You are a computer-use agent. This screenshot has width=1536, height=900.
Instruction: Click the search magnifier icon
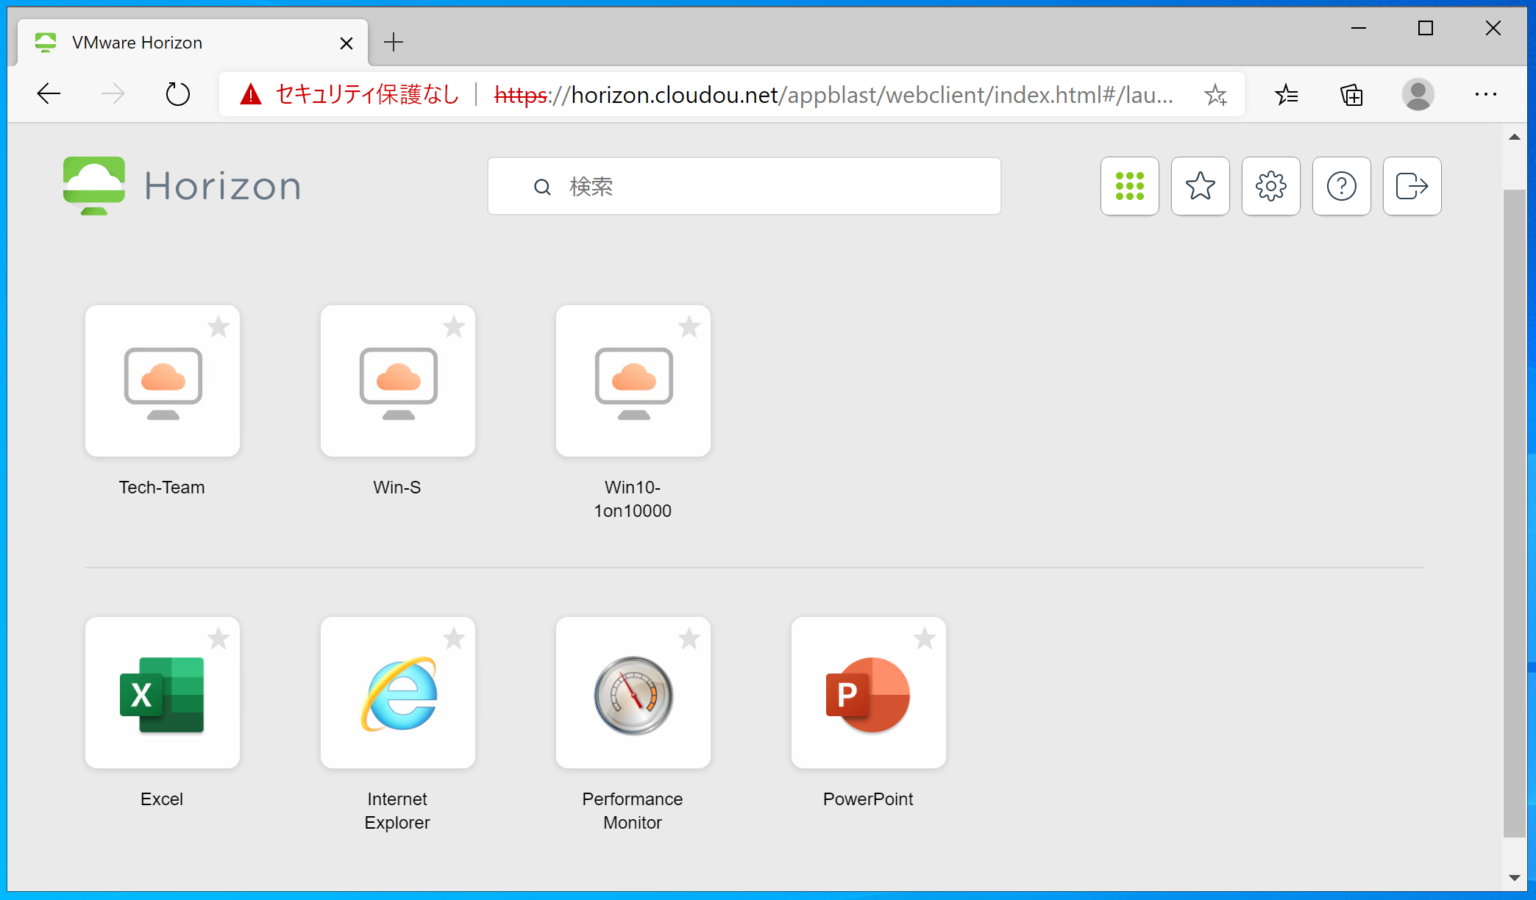(542, 187)
